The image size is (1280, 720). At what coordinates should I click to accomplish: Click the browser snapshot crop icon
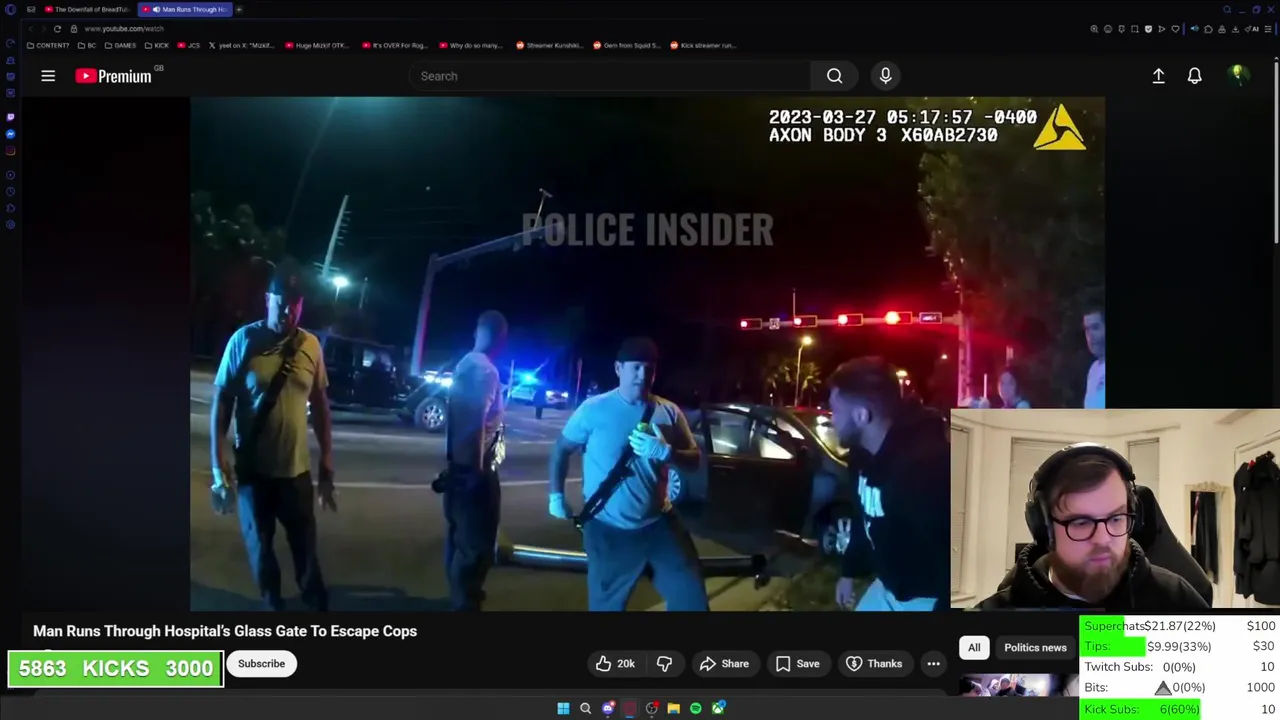pyautogui.click(x=1135, y=29)
